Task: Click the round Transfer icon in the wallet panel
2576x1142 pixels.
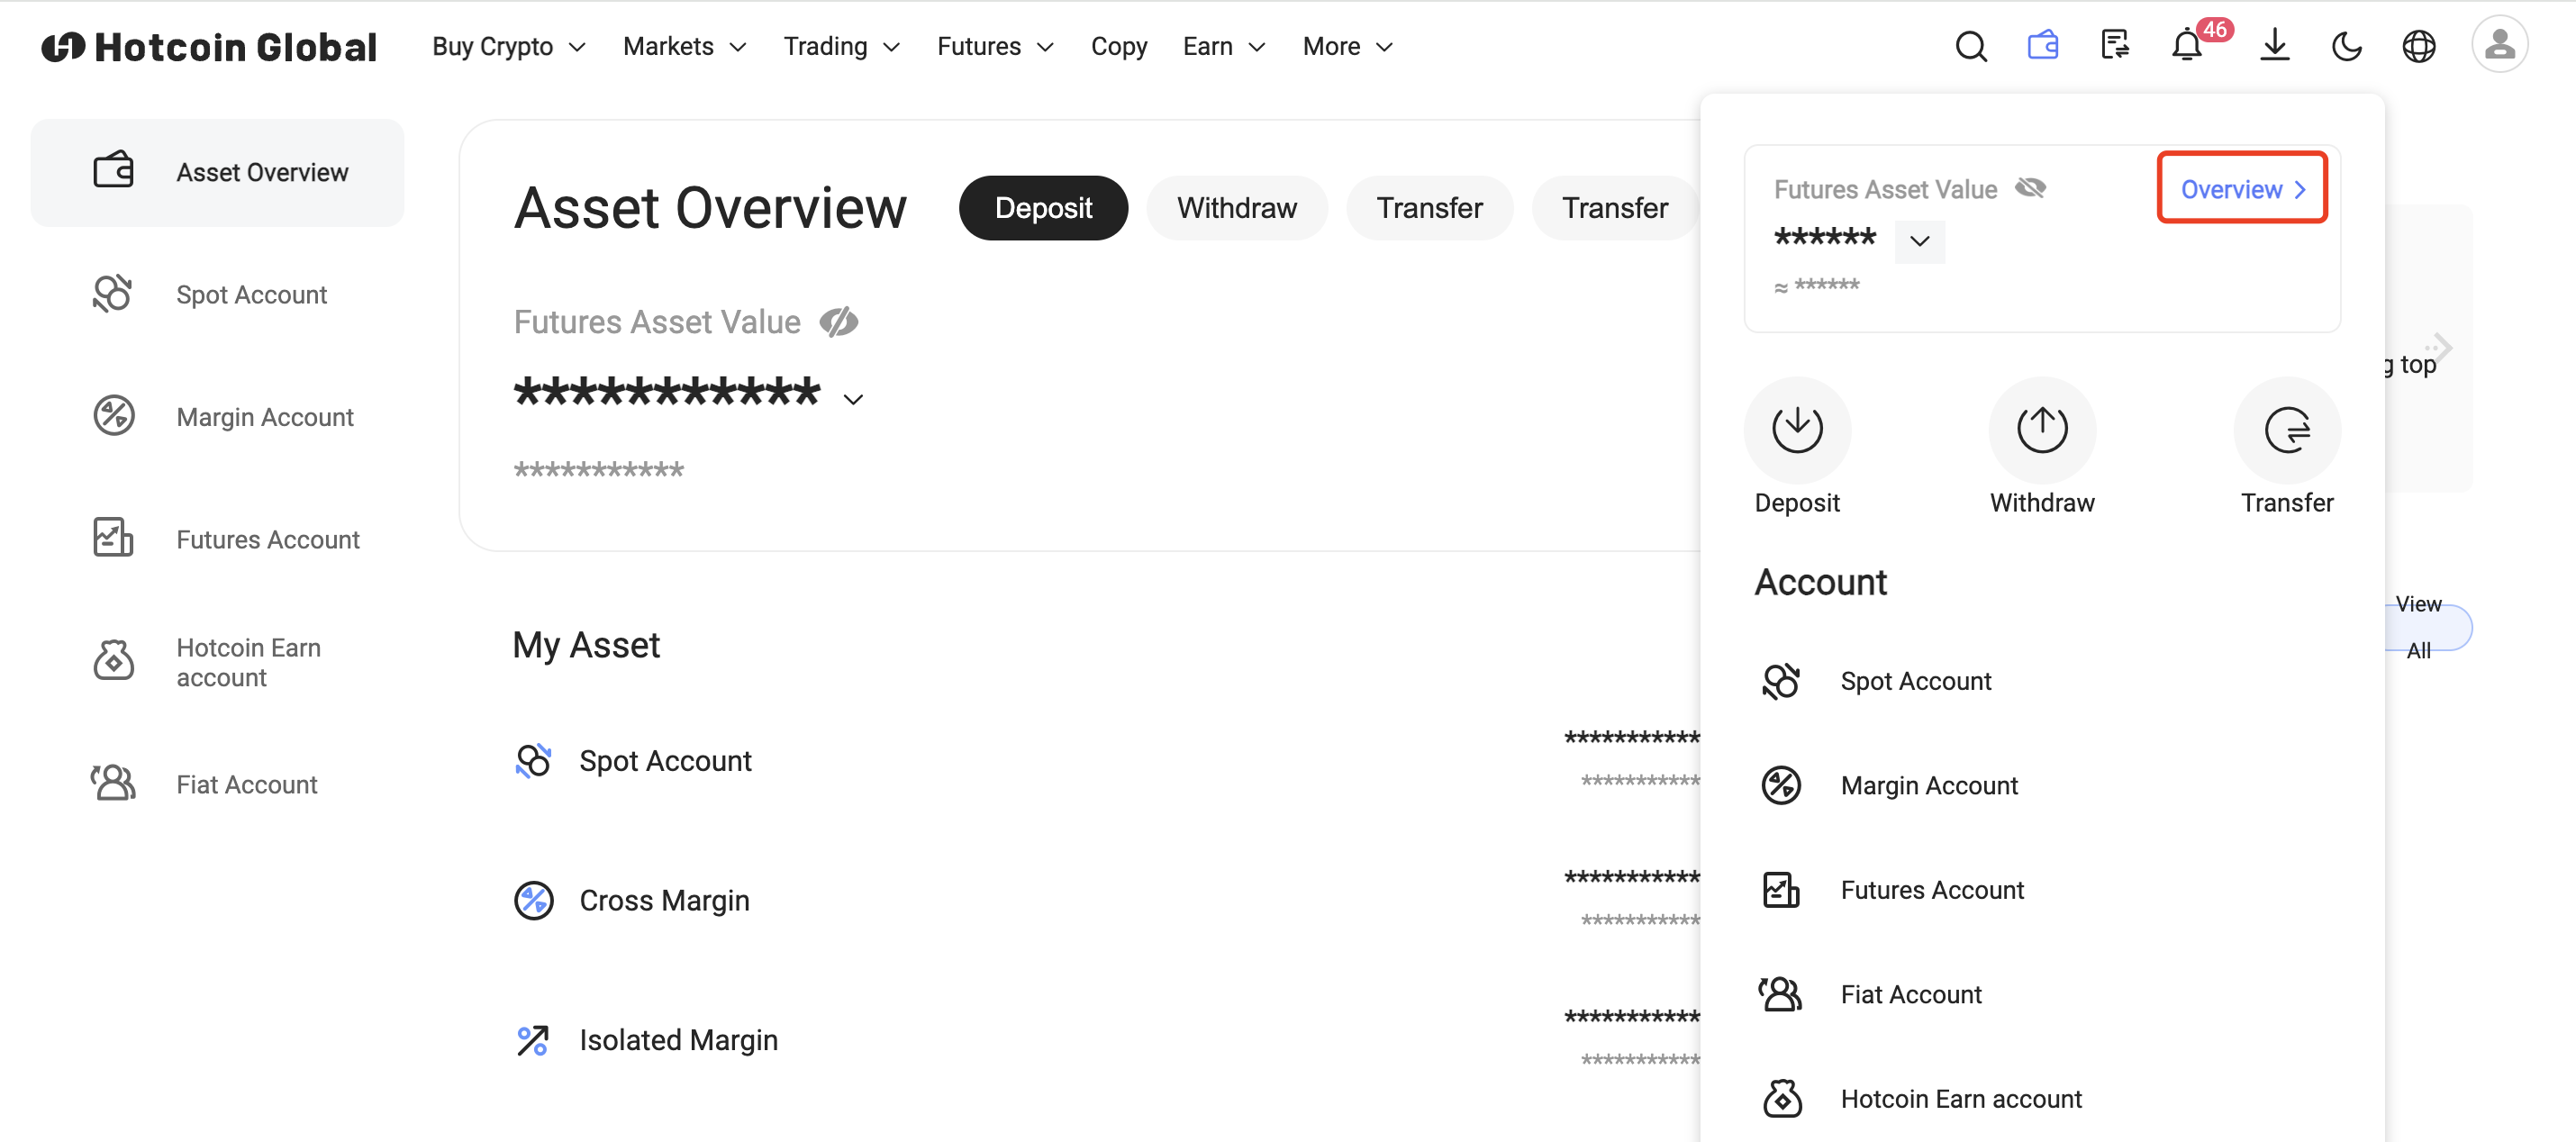Action: point(2287,429)
